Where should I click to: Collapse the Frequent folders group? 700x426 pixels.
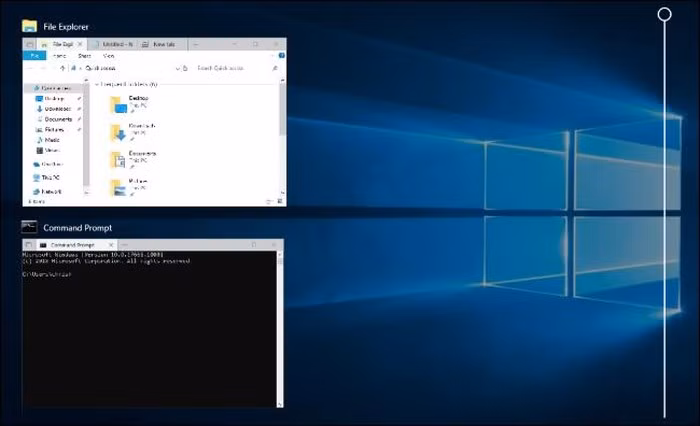[x=97, y=85]
